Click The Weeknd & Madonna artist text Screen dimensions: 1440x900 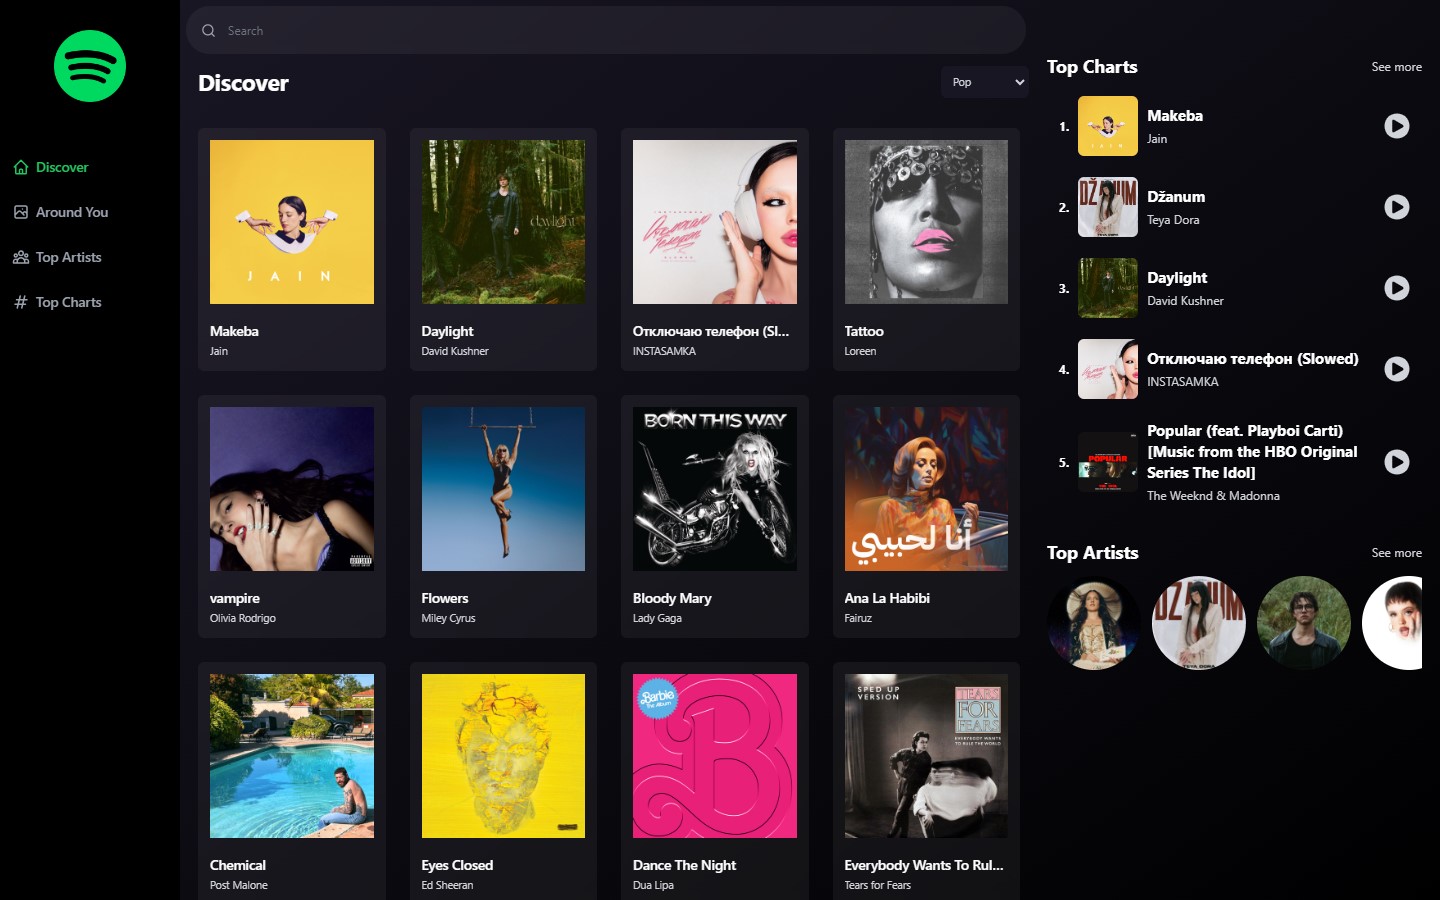pos(1213,496)
